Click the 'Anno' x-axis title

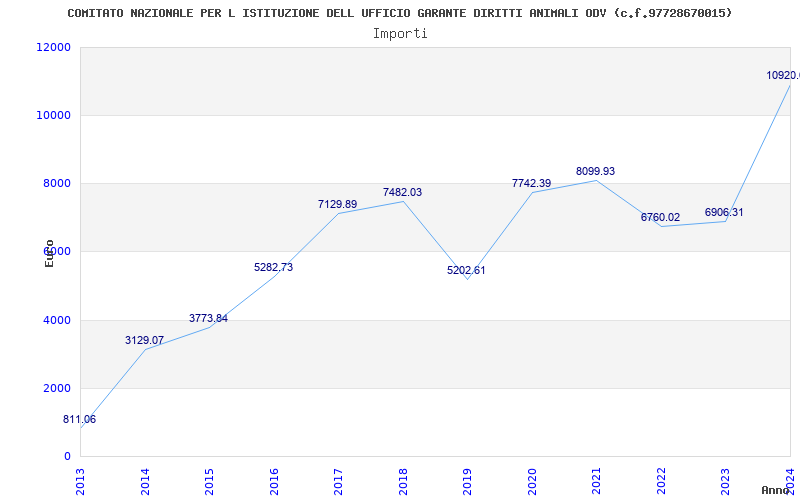[775, 490]
